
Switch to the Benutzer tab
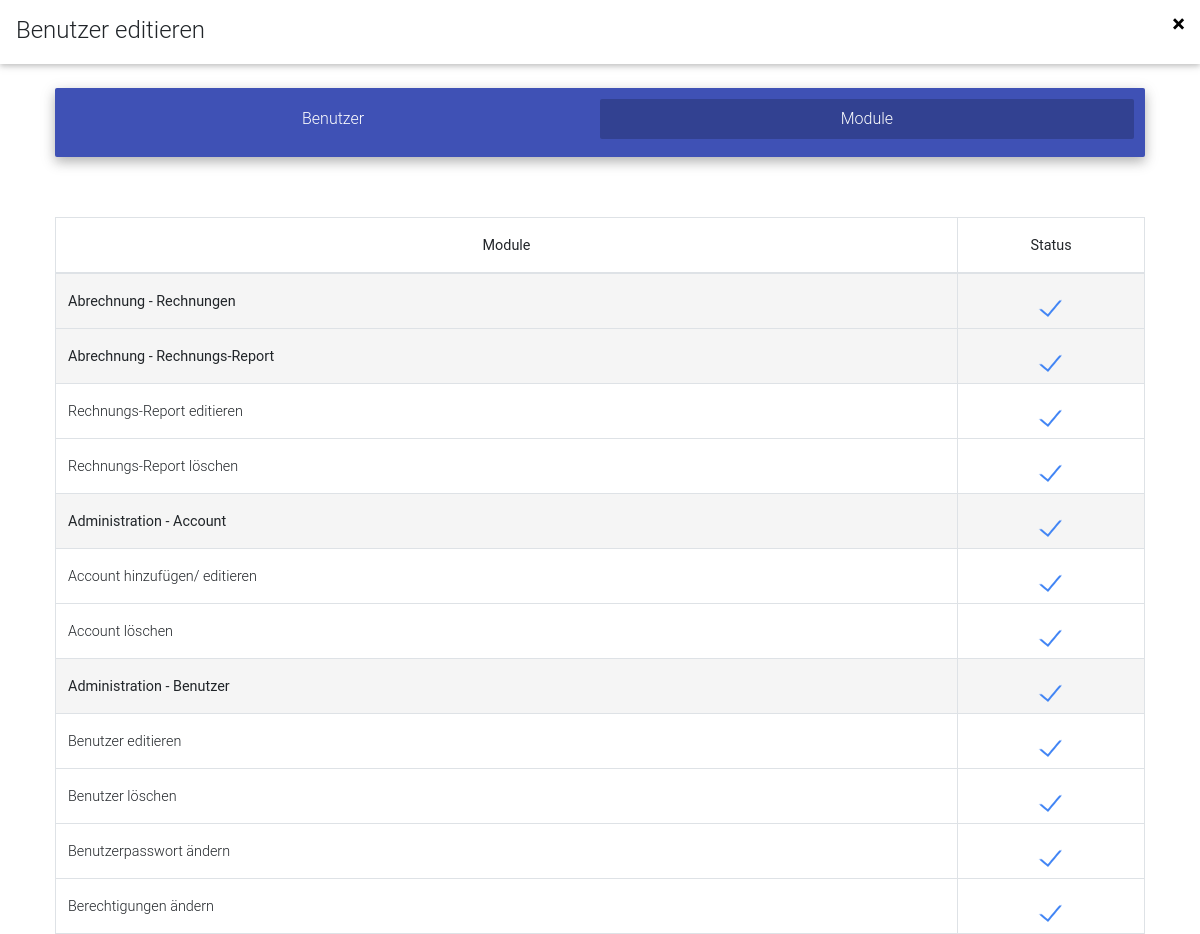[333, 119]
